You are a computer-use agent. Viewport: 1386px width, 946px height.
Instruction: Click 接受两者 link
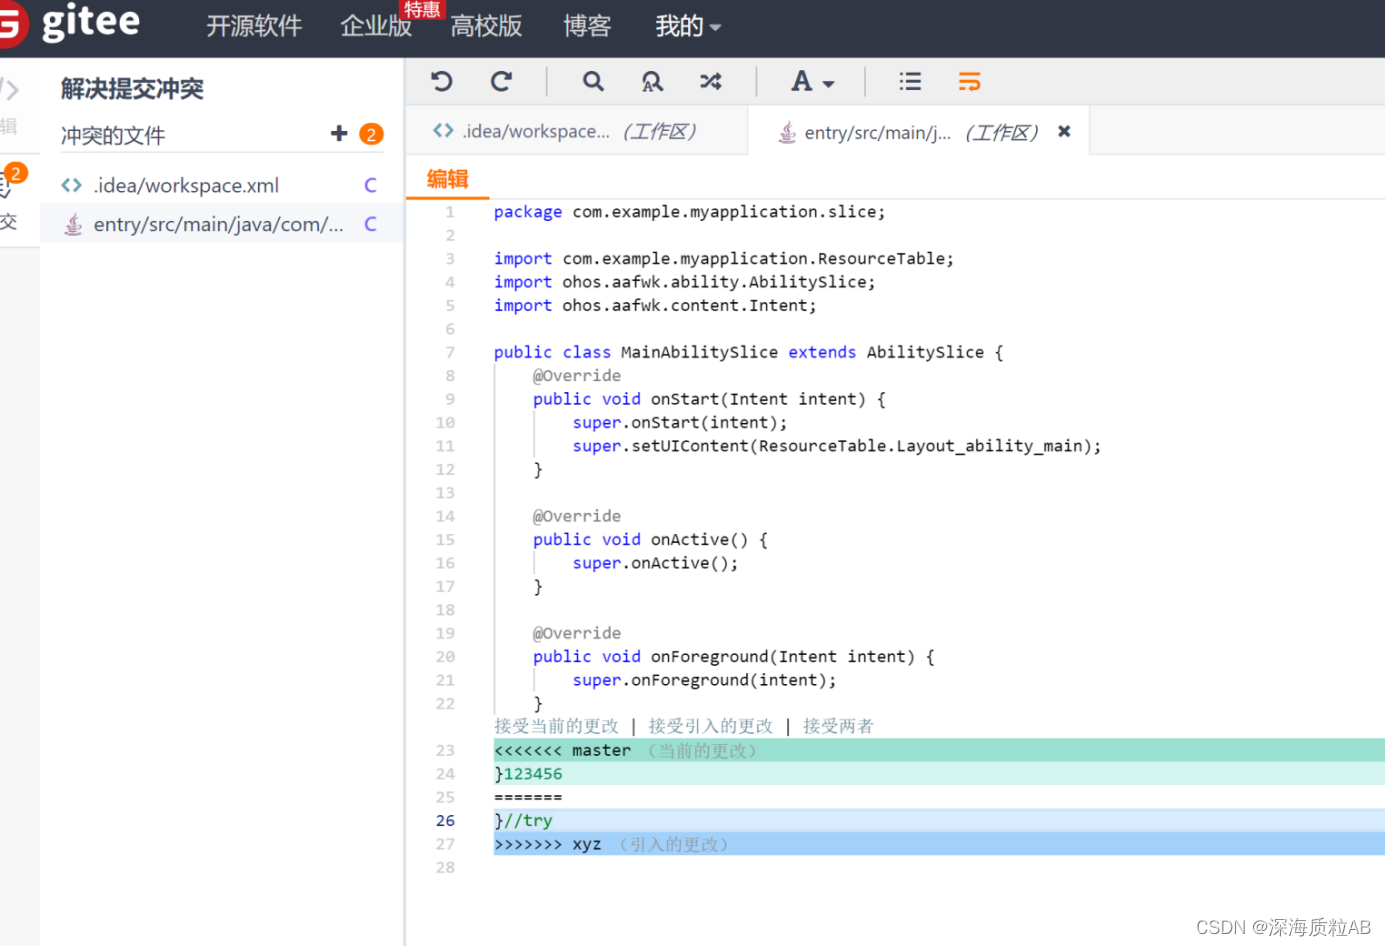coord(838,726)
